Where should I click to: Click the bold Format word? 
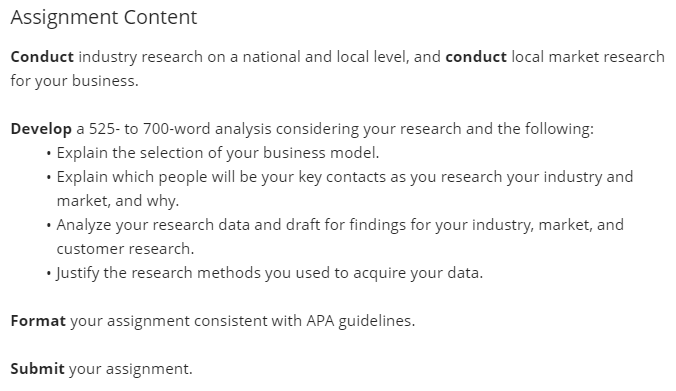pyautogui.click(x=38, y=321)
